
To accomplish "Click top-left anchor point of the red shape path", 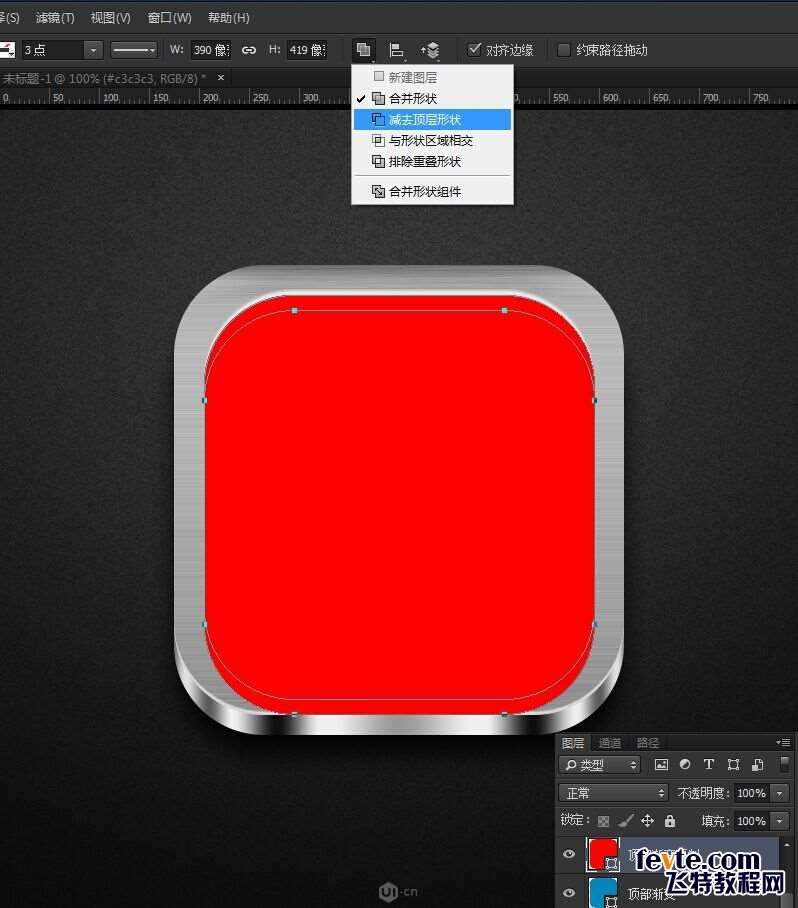I will [x=295, y=311].
